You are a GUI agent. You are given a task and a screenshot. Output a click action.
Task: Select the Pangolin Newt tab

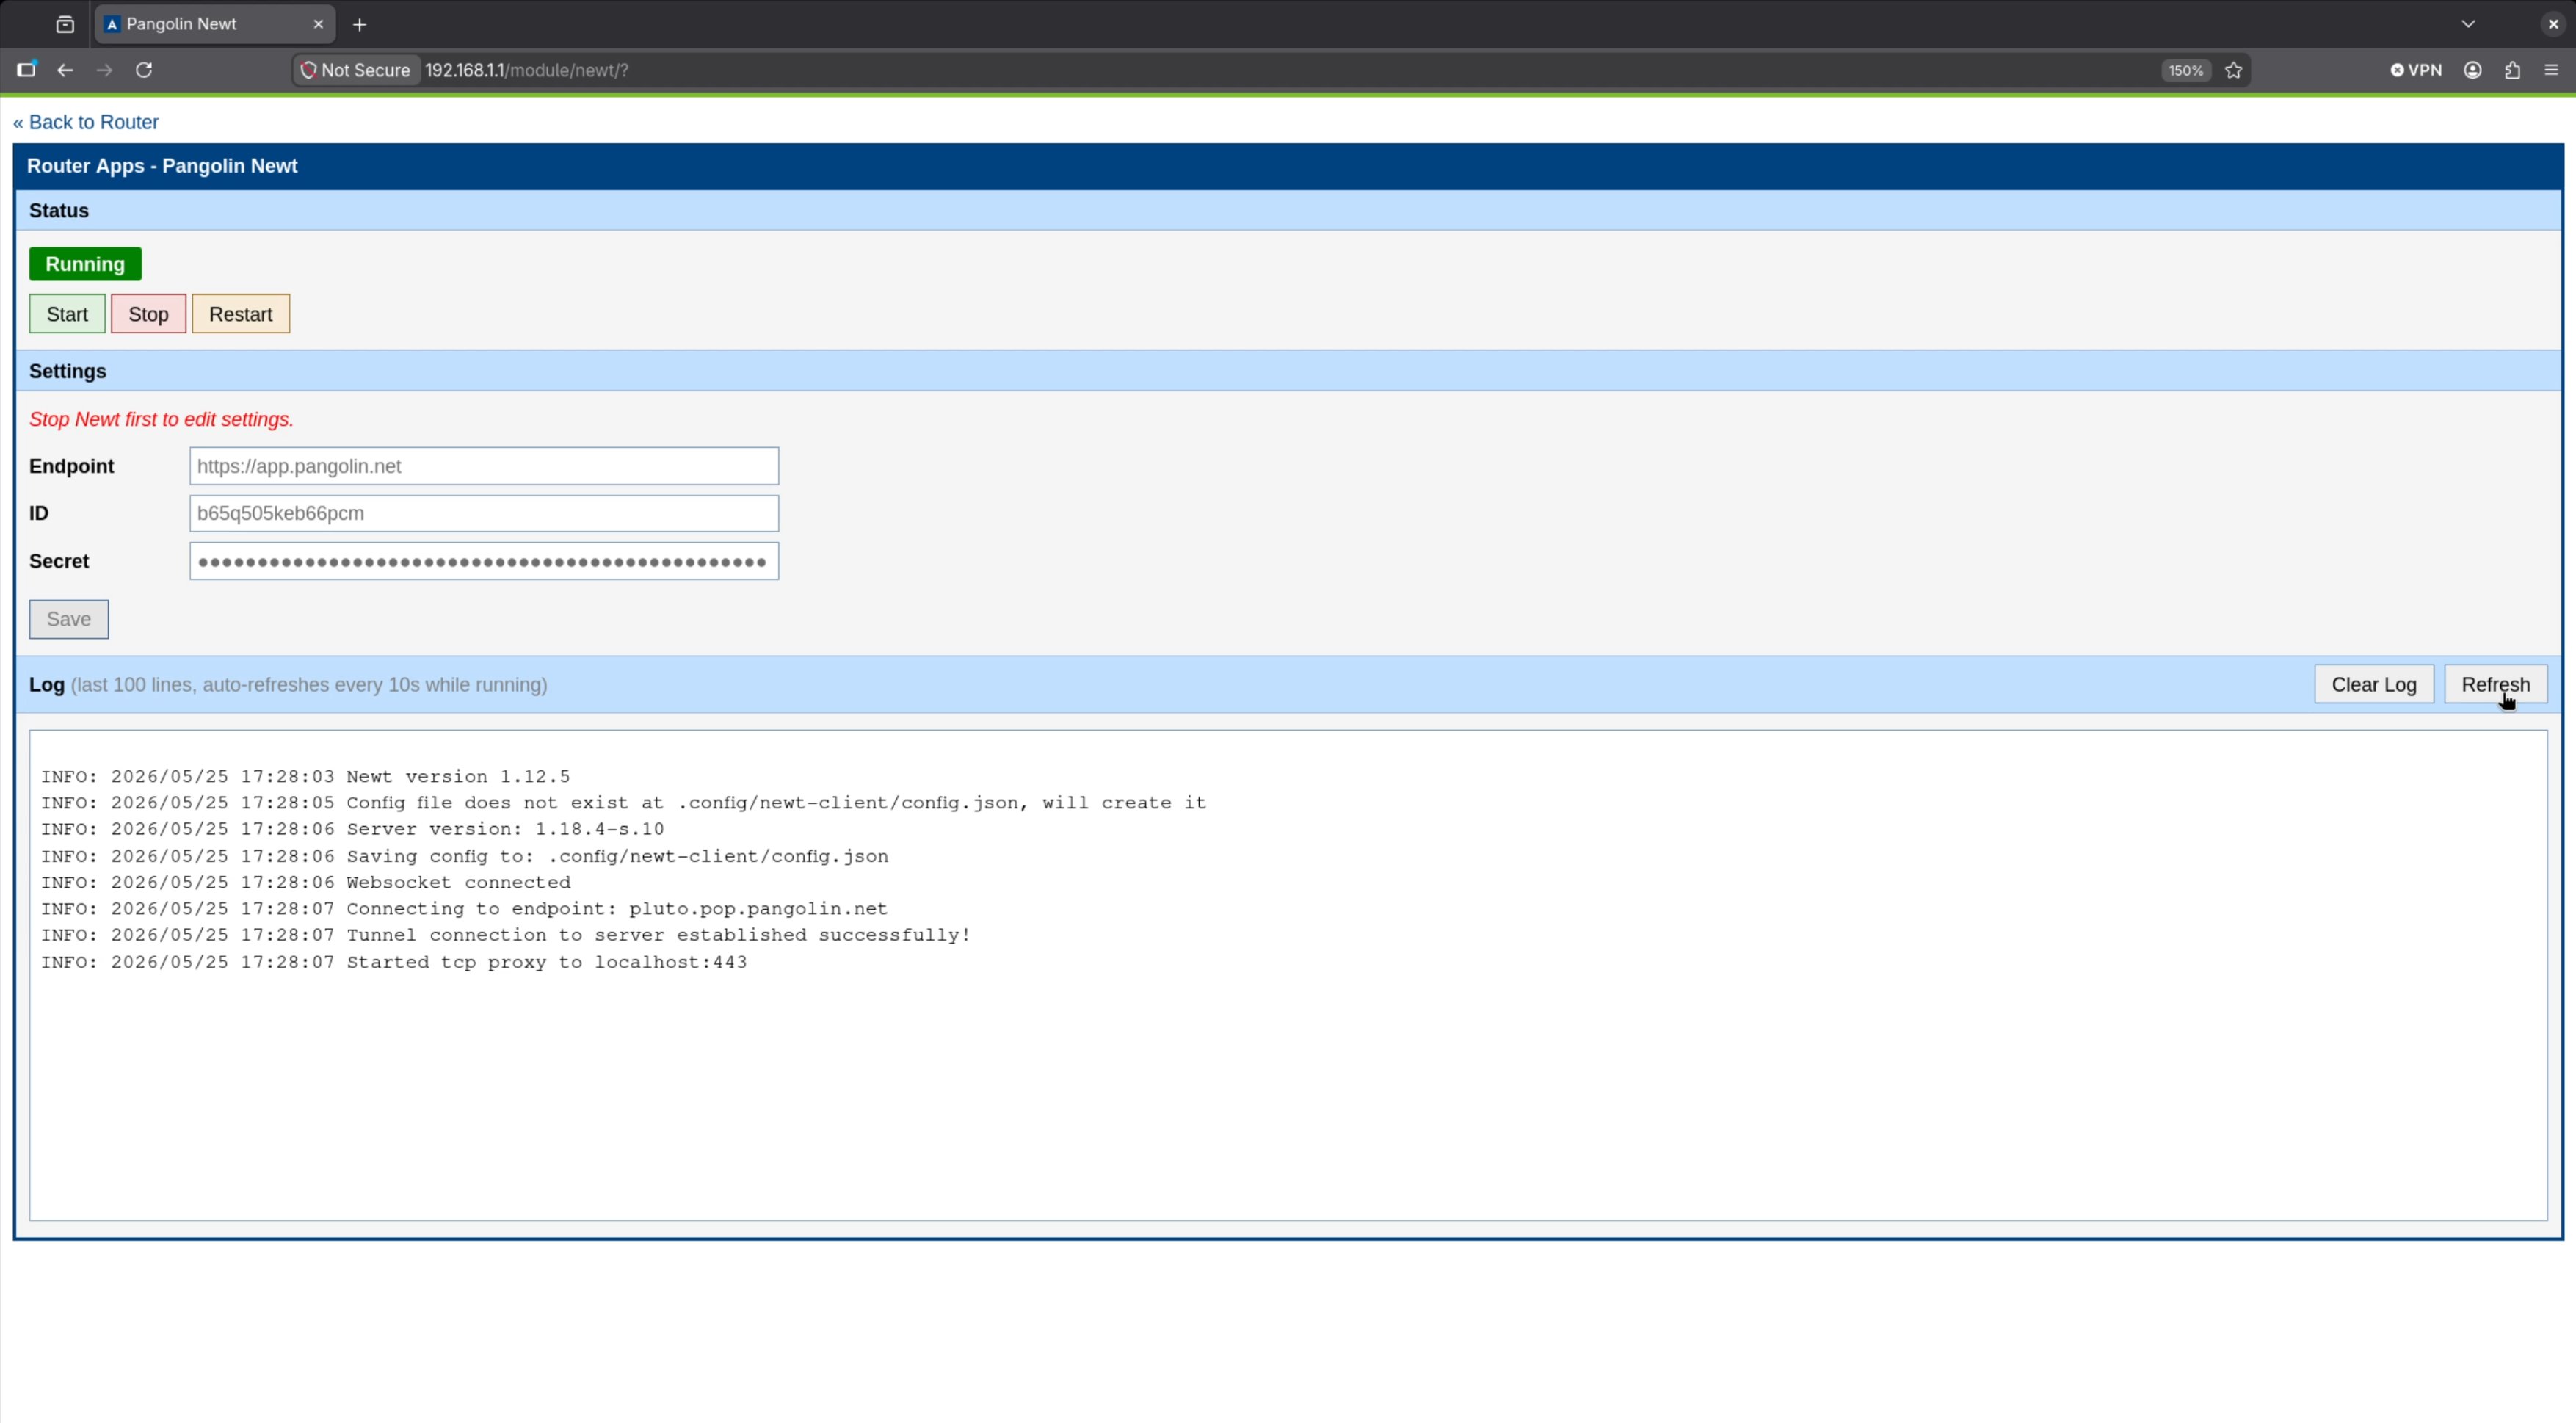tap(214, 24)
